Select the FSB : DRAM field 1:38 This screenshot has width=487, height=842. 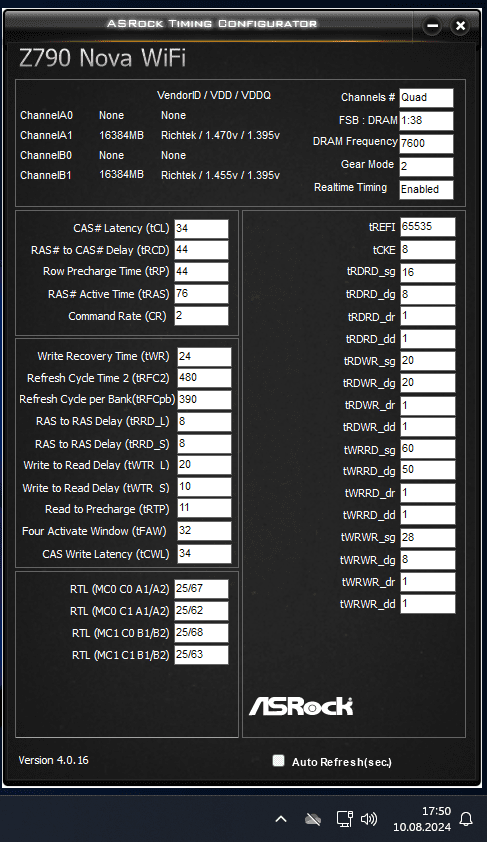click(x=426, y=121)
